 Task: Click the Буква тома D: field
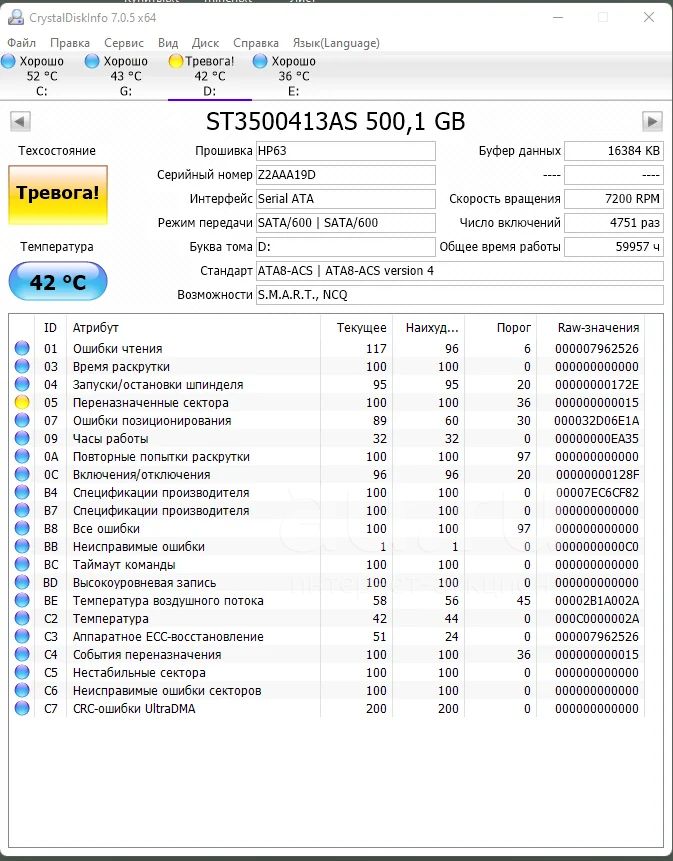click(x=346, y=247)
